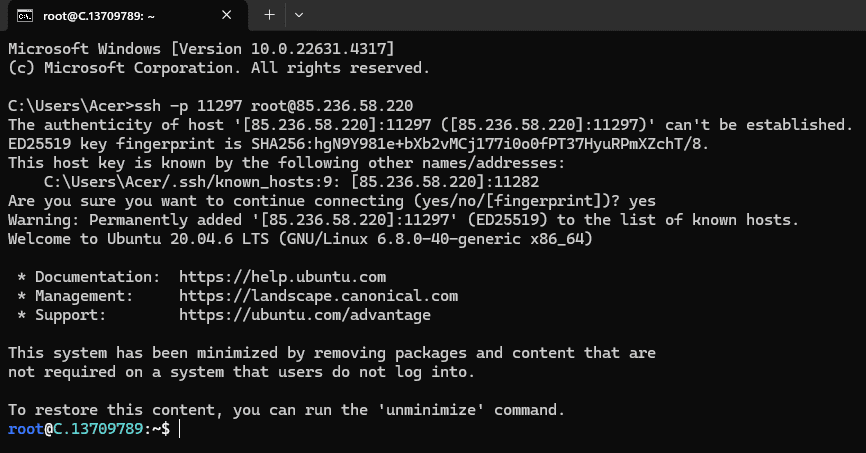Viewport: 866px width, 453px height.
Task: Open the https://ubuntu.com/advantage link
Action: [305, 315]
